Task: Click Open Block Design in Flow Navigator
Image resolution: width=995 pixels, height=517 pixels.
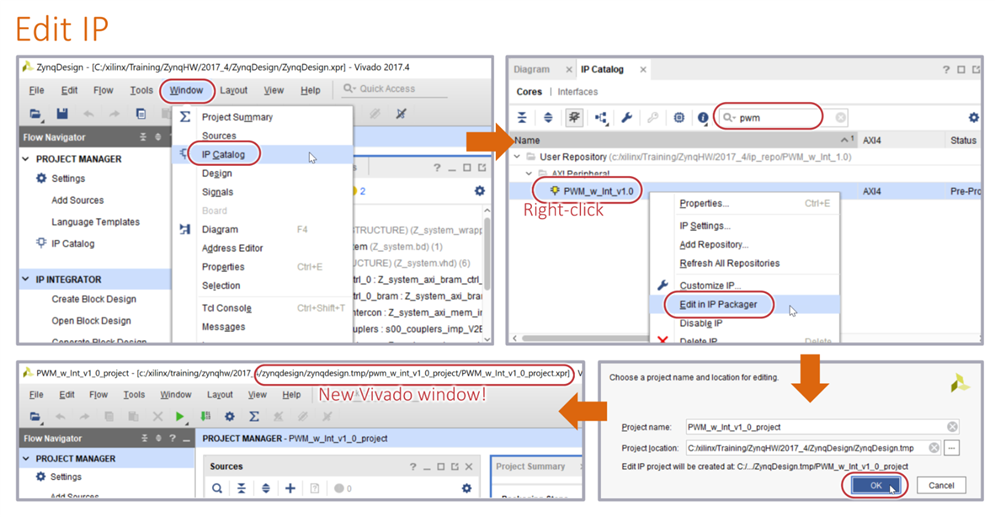Action: [x=91, y=321]
